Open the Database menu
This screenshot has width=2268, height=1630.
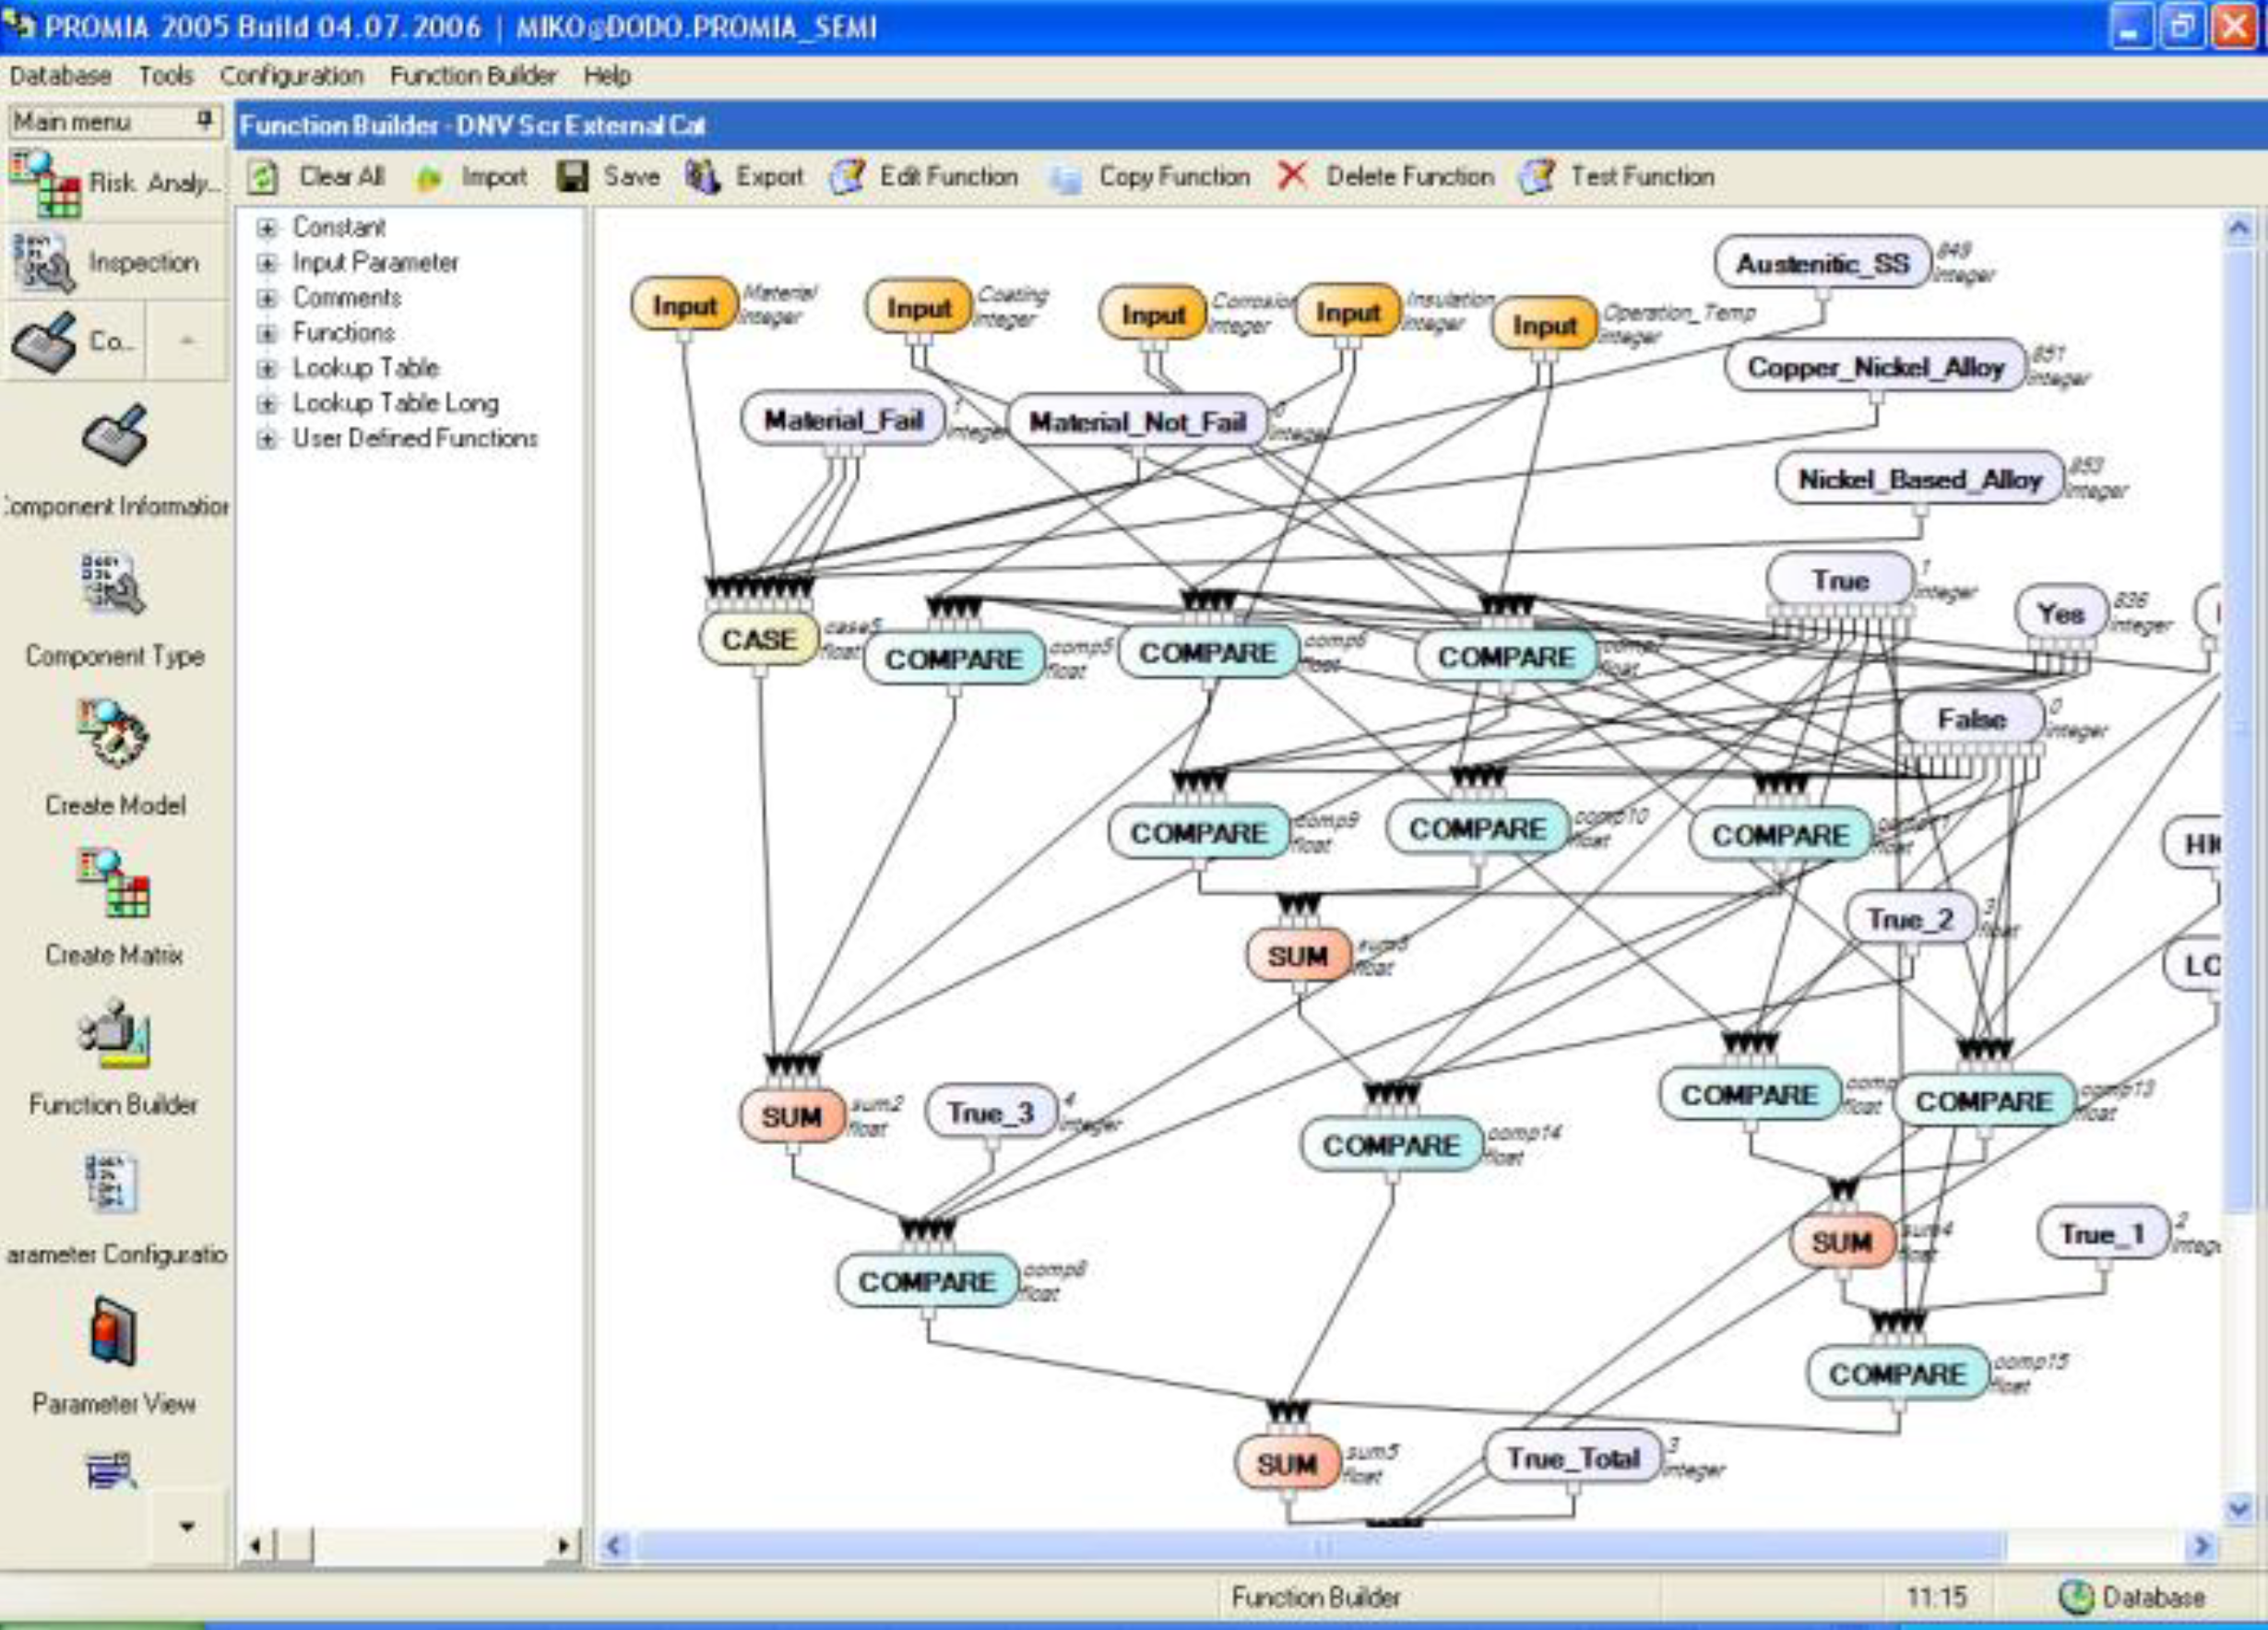[x=60, y=76]
